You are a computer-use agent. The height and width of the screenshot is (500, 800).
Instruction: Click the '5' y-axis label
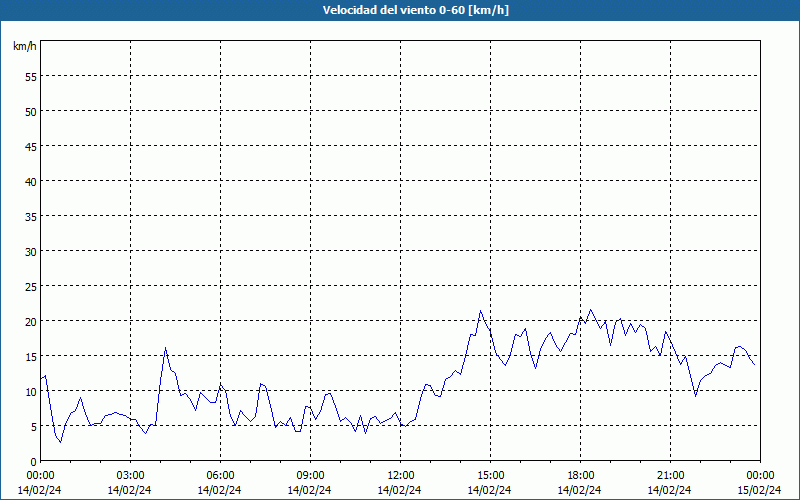tap(34, 427)
